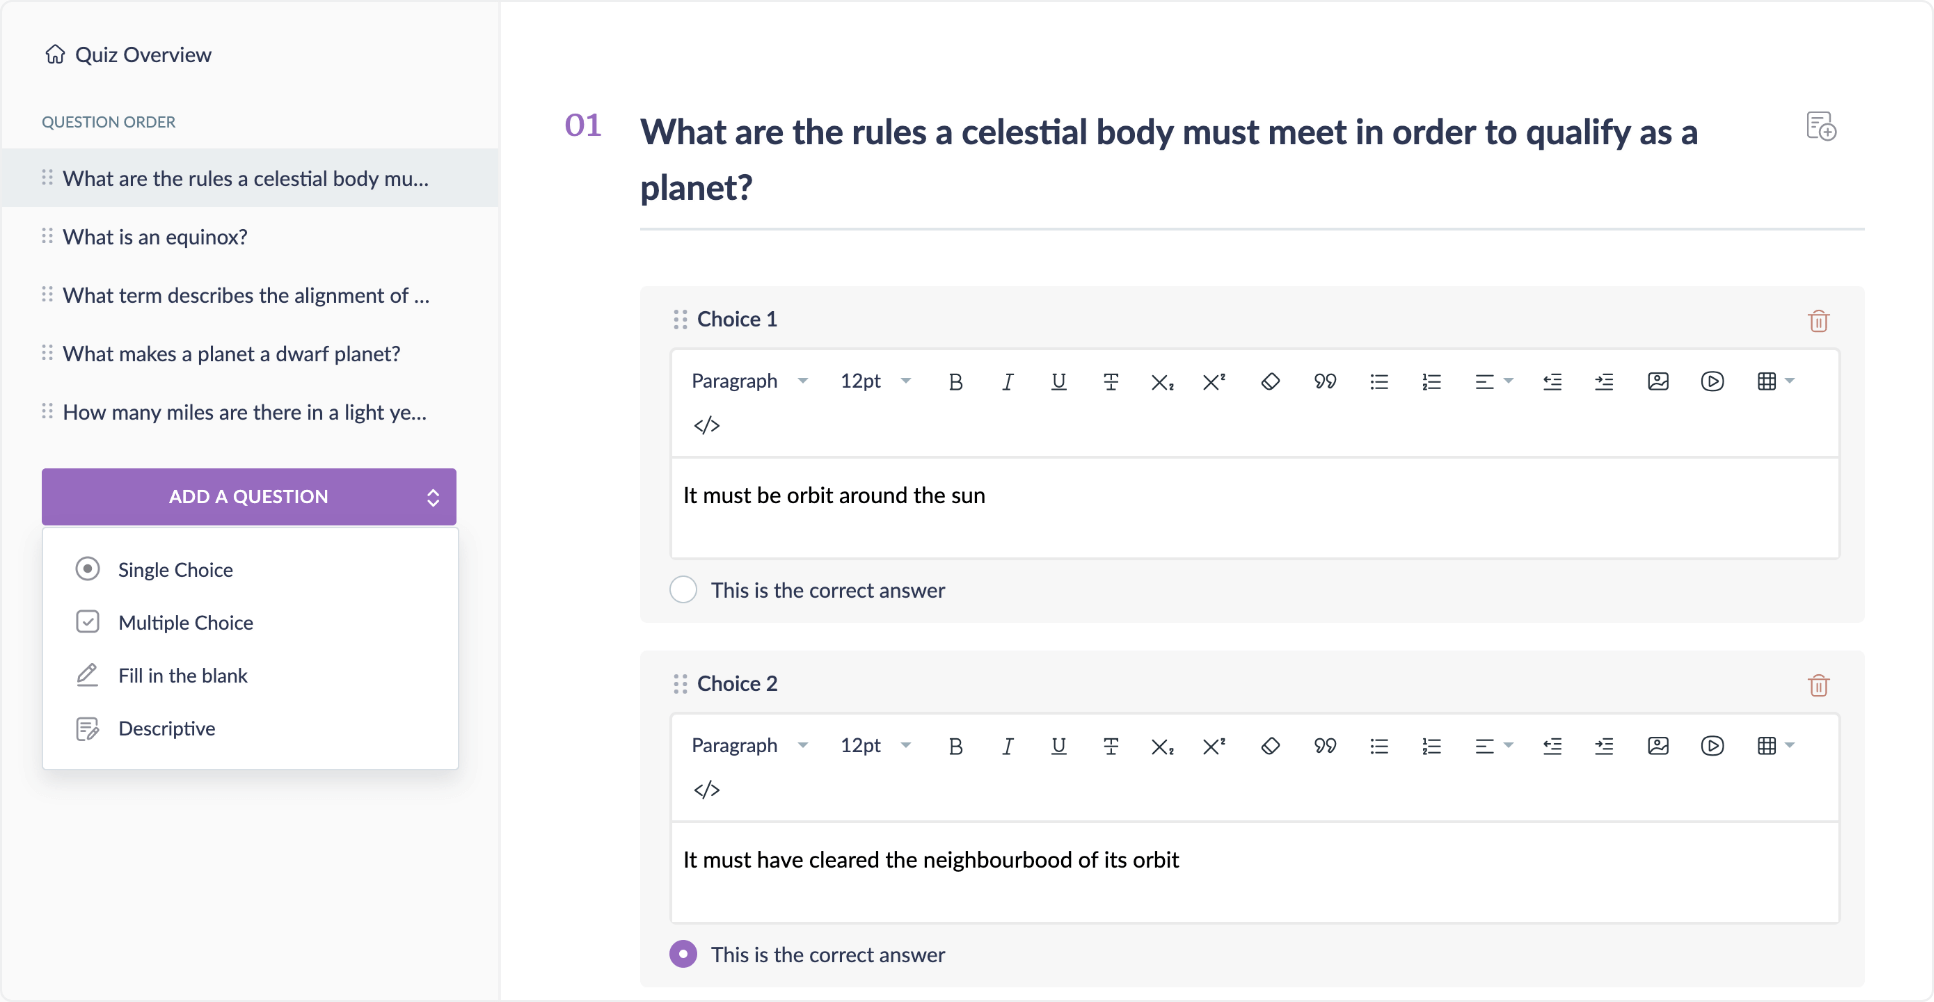This screenshot has height=1002, width=1934.
Task: Insert image in Choice 1 editor
Action: (1658, 382)
